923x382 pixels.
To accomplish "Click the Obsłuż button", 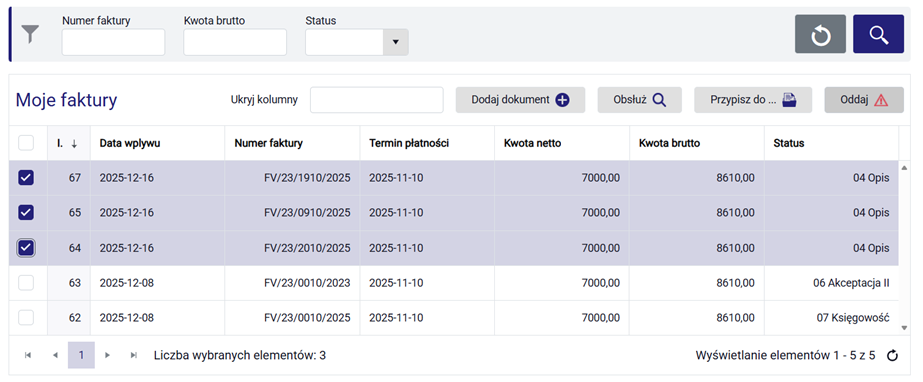I will (640, 100).
